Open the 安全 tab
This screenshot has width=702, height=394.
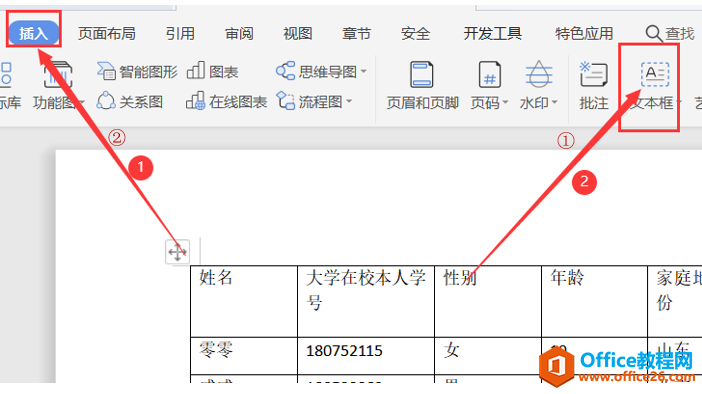pos(415,33)
